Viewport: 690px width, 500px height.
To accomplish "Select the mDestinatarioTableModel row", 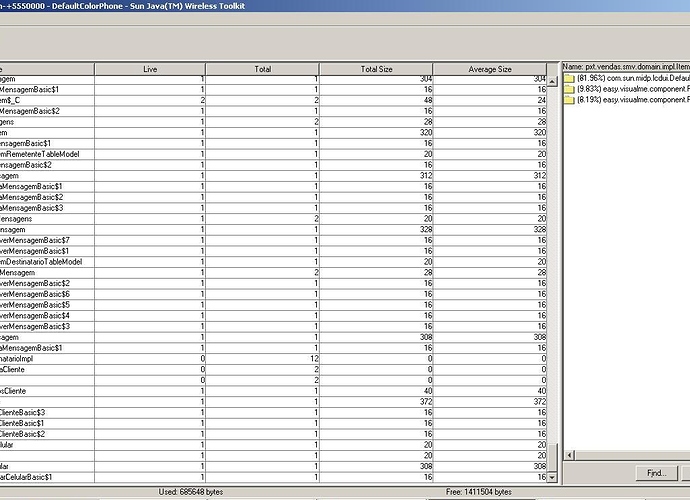I will pos(273,262).
